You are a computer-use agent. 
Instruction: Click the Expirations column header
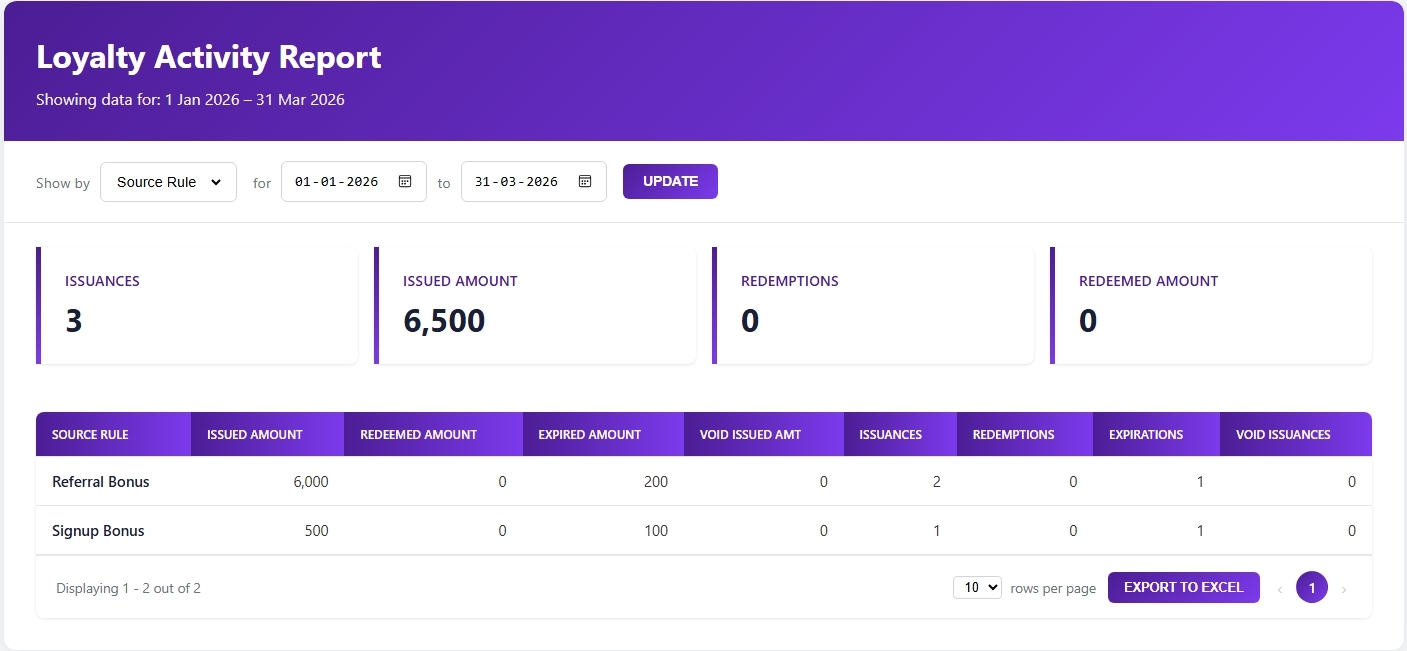[x=1145, y=435]
